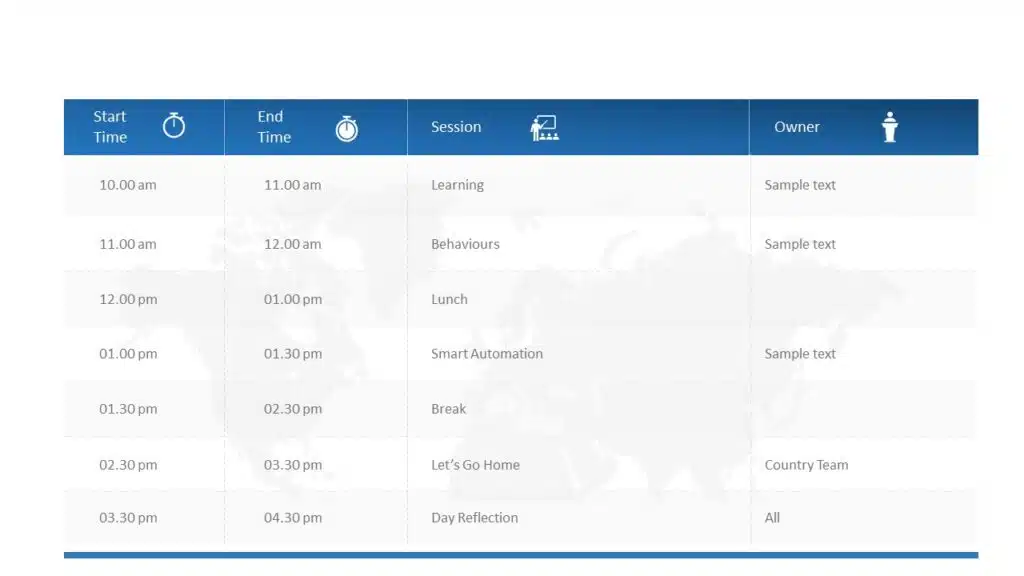Screen dimensions: 1024x576
Task: Click the stopwatch icon beside End Time
Action: pos(346,128)
